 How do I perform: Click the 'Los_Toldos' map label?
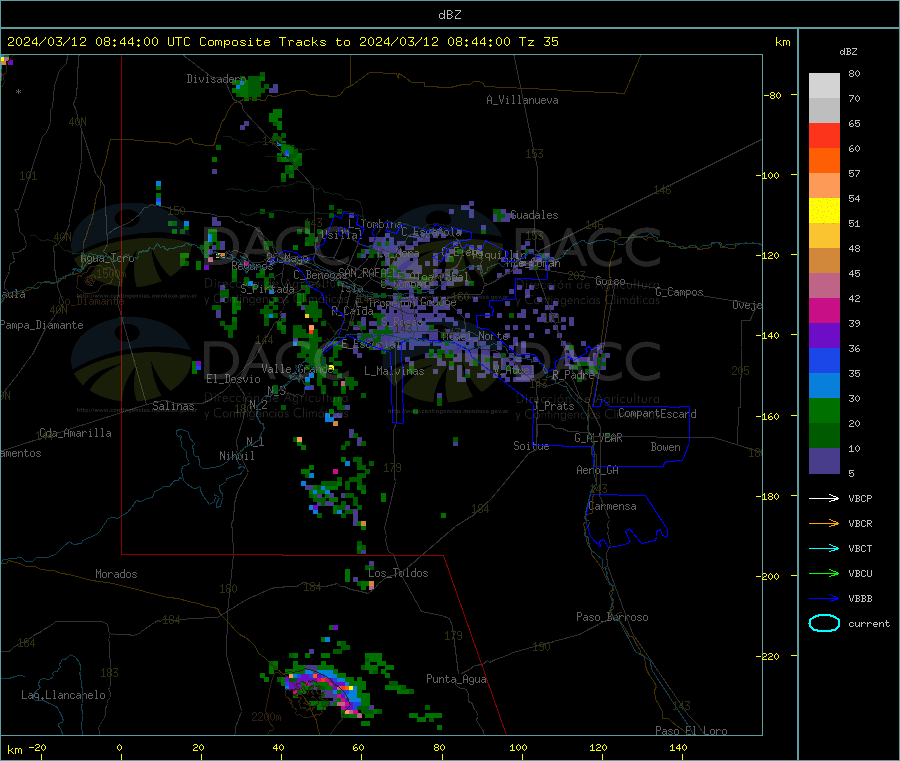coord(398,573)
